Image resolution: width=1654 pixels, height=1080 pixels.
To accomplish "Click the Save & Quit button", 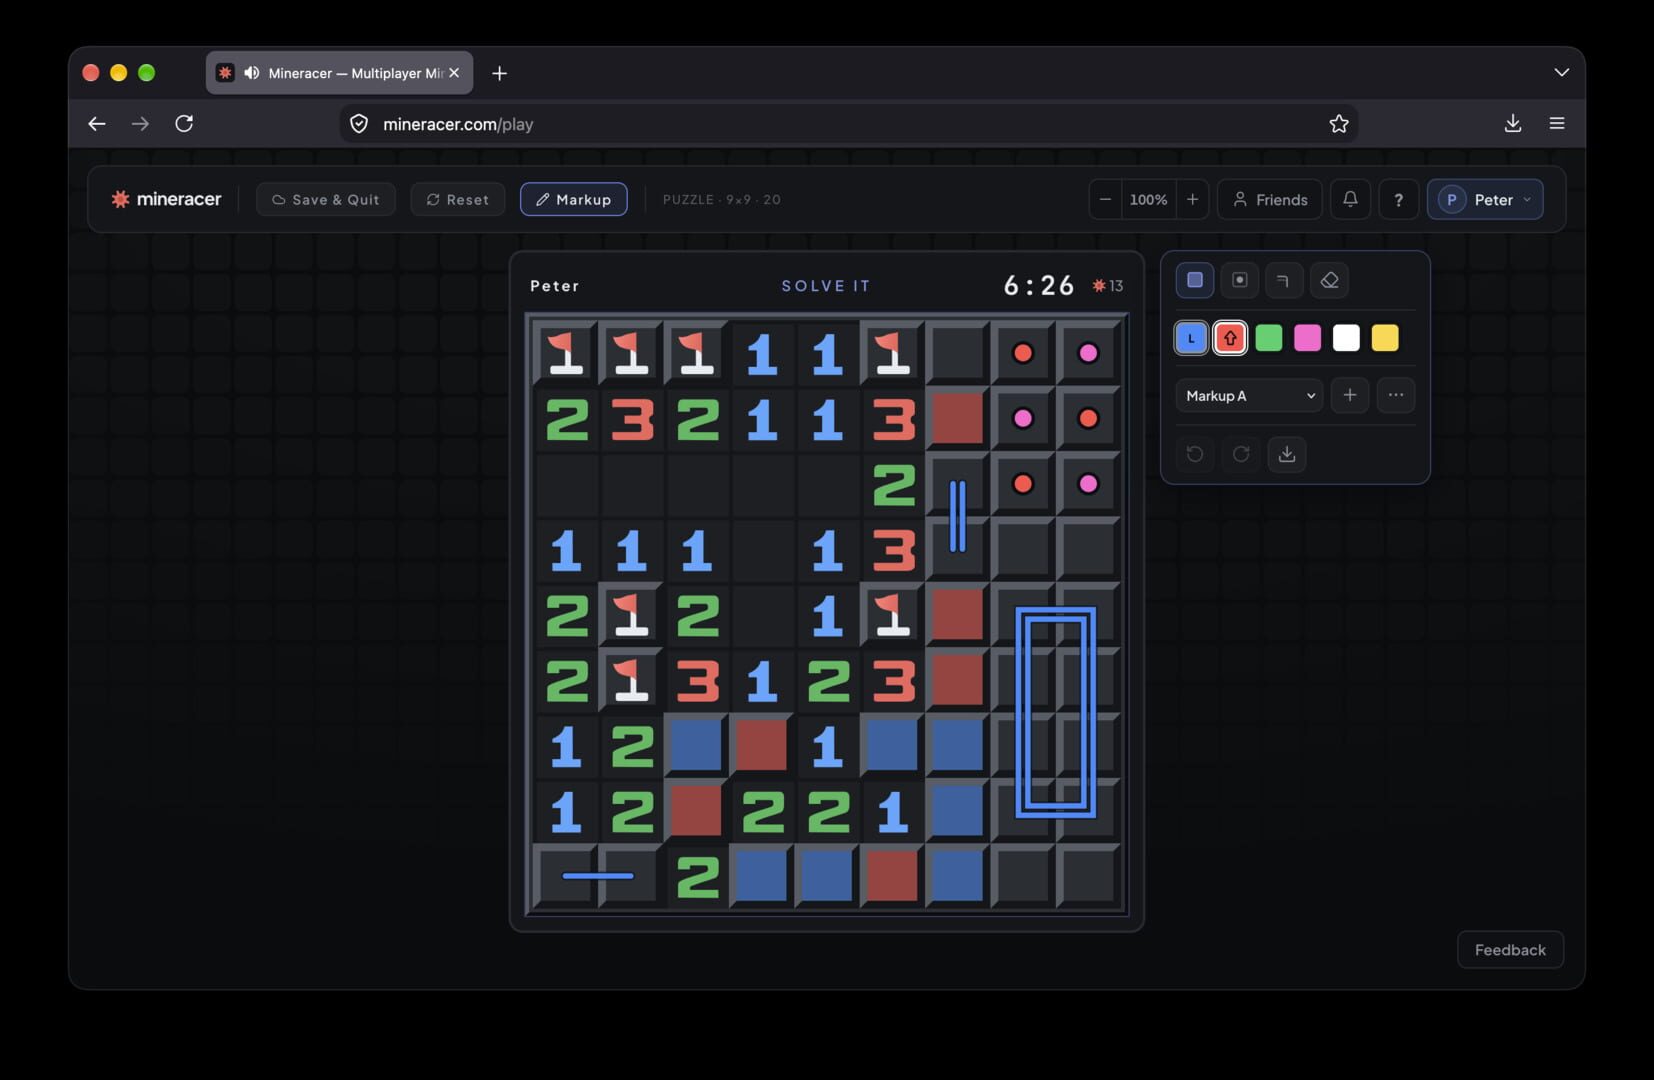I will tap(326, 199).
